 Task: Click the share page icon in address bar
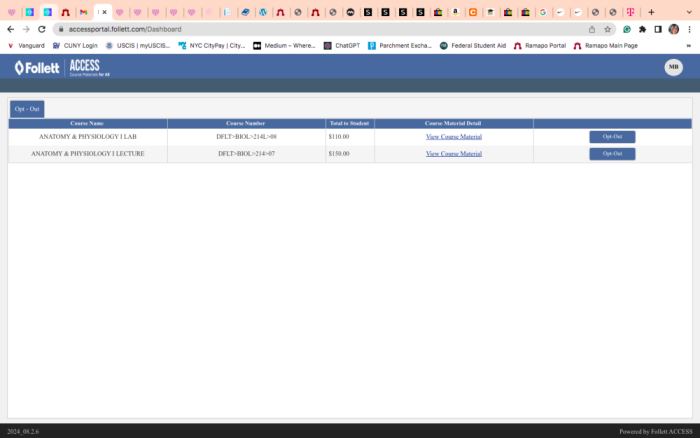click(592, 29)
